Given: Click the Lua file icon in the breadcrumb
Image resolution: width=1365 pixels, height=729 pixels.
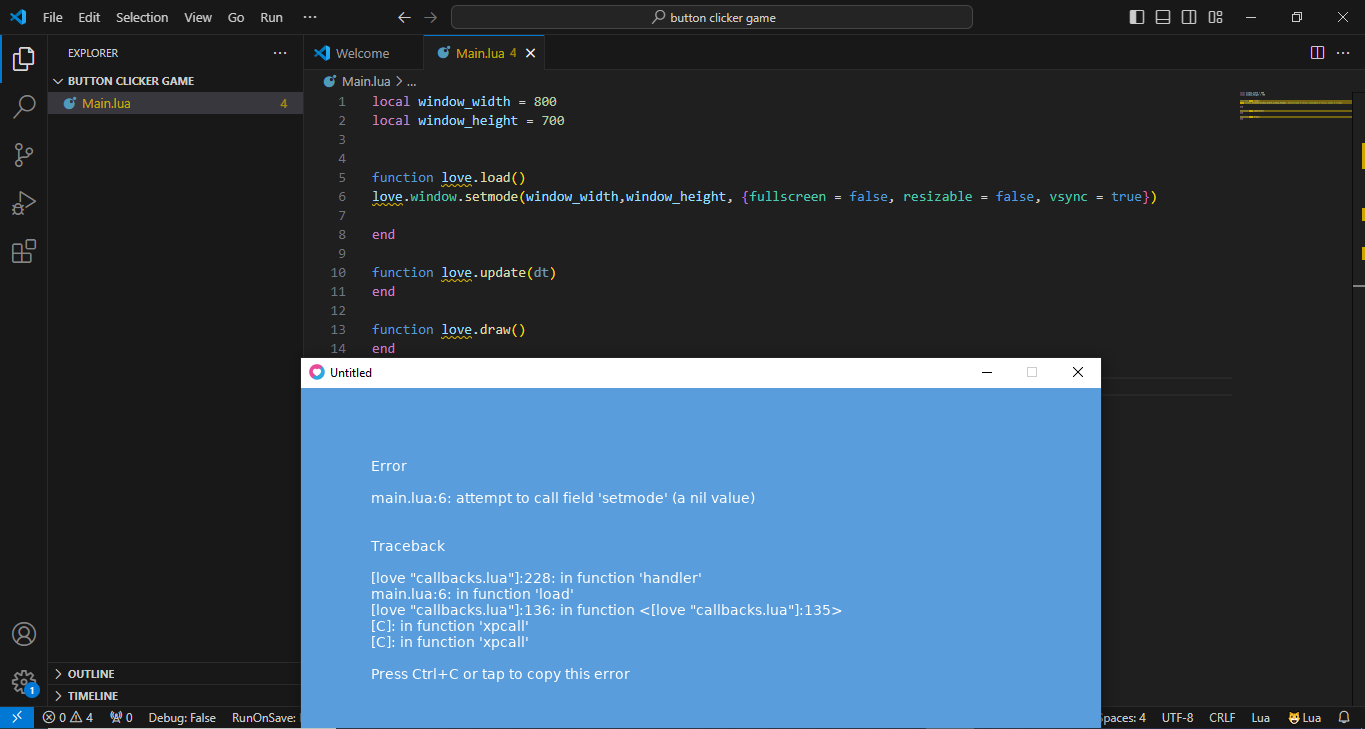Looking at the screenshot, I should [329, 82].
